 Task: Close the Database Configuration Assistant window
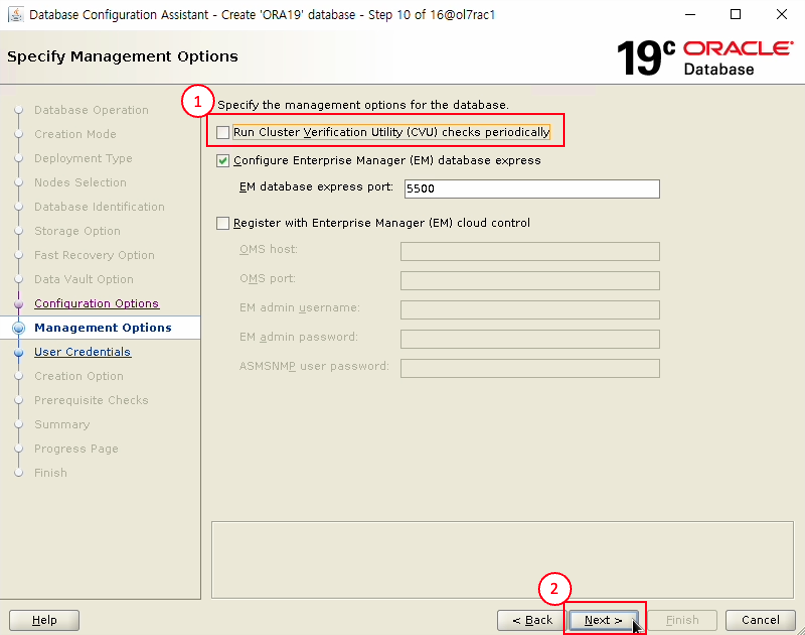click(x=781, y=14)
